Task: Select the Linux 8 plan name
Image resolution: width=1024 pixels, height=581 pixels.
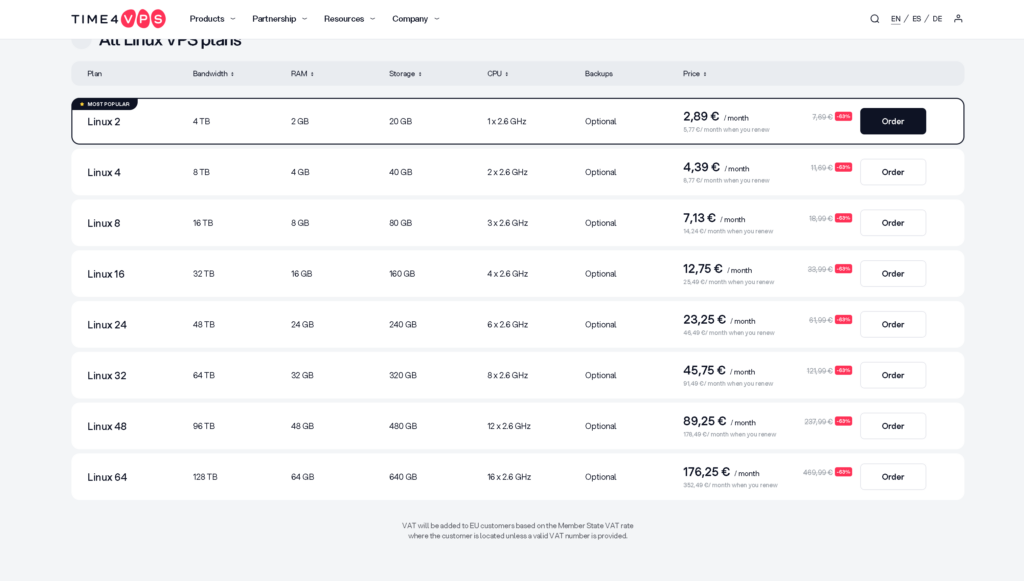Action: tap(104, 223)
